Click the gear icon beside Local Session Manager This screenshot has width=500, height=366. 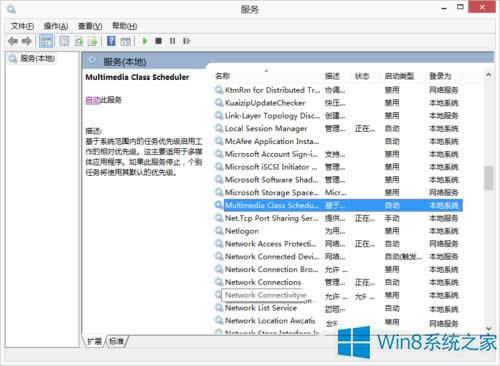pyautogui.click(x=219, y=128)
